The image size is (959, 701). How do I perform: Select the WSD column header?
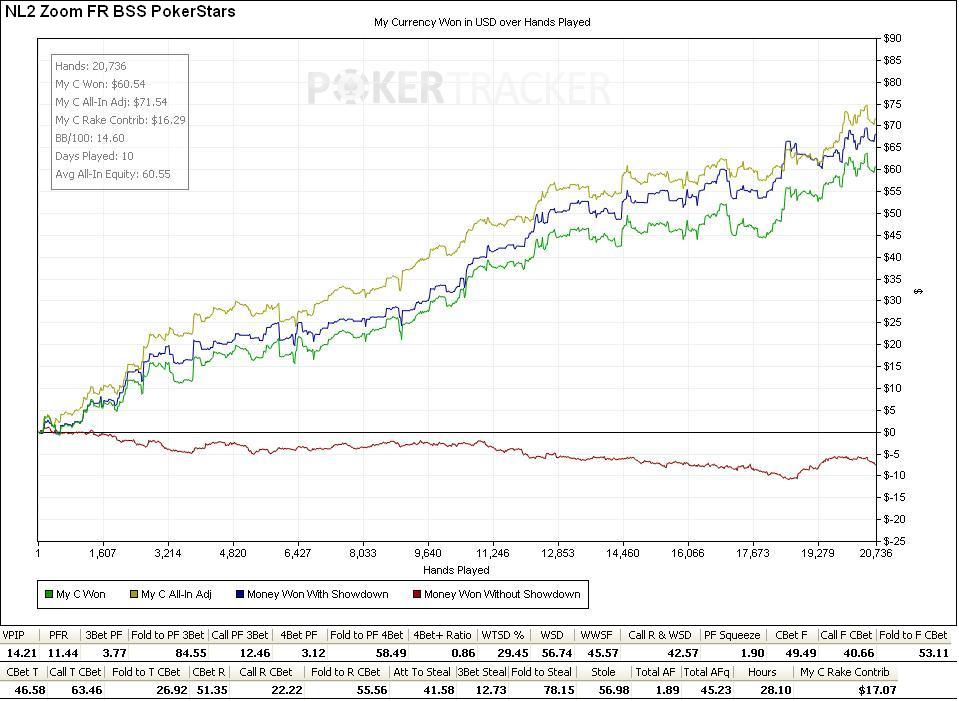tap(552, 635)
